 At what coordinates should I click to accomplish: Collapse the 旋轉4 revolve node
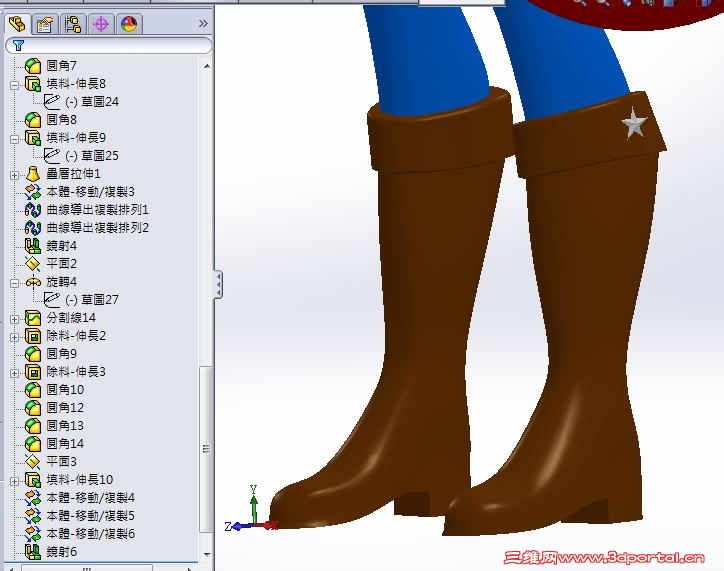click(x=14, y=283)
